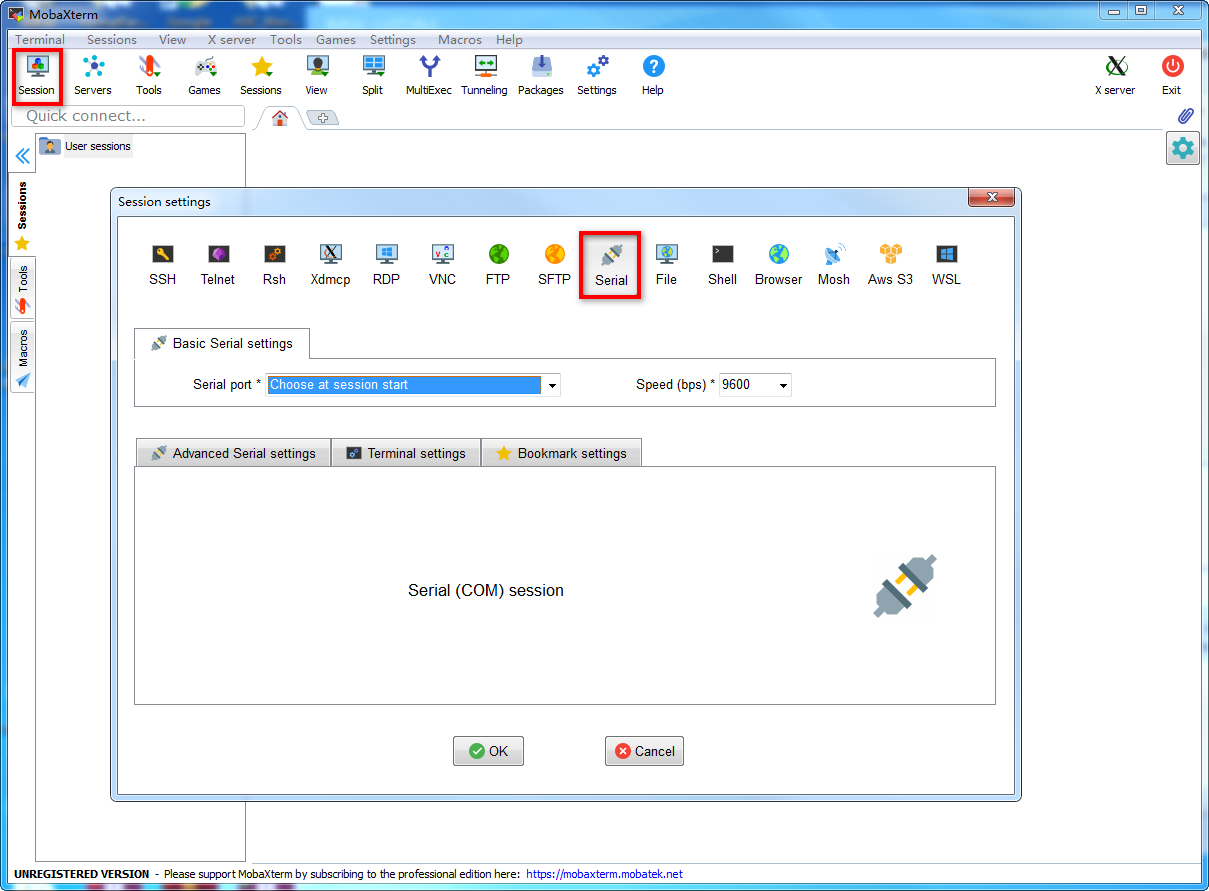Select the SSH session type
The width and height of the screenshot is (1209, 891).
tap(162, 265)
